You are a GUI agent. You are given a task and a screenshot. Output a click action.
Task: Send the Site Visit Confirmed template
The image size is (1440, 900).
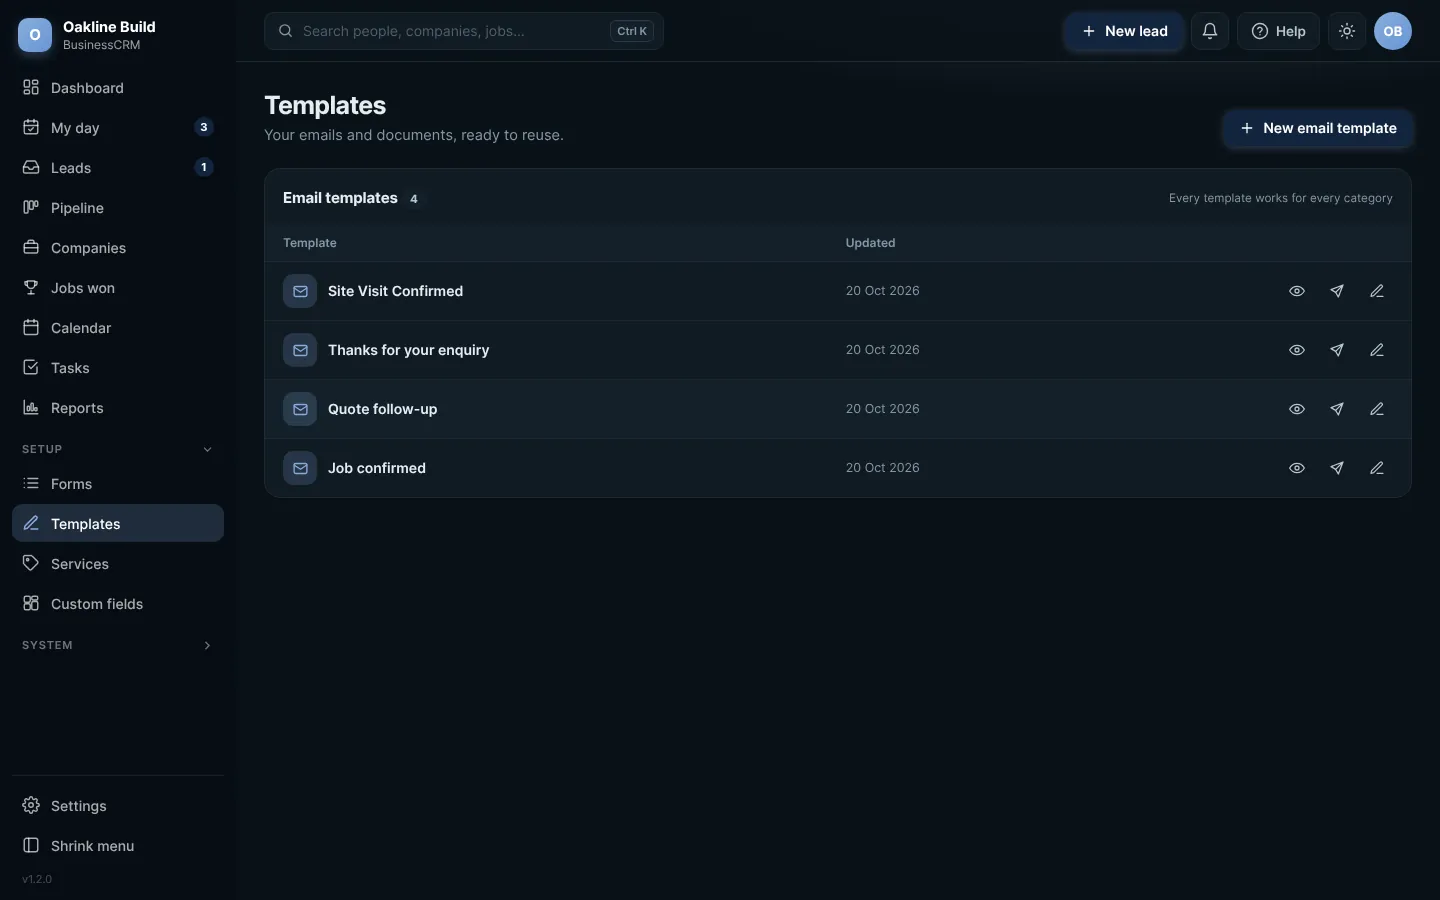click(1337, 291)
